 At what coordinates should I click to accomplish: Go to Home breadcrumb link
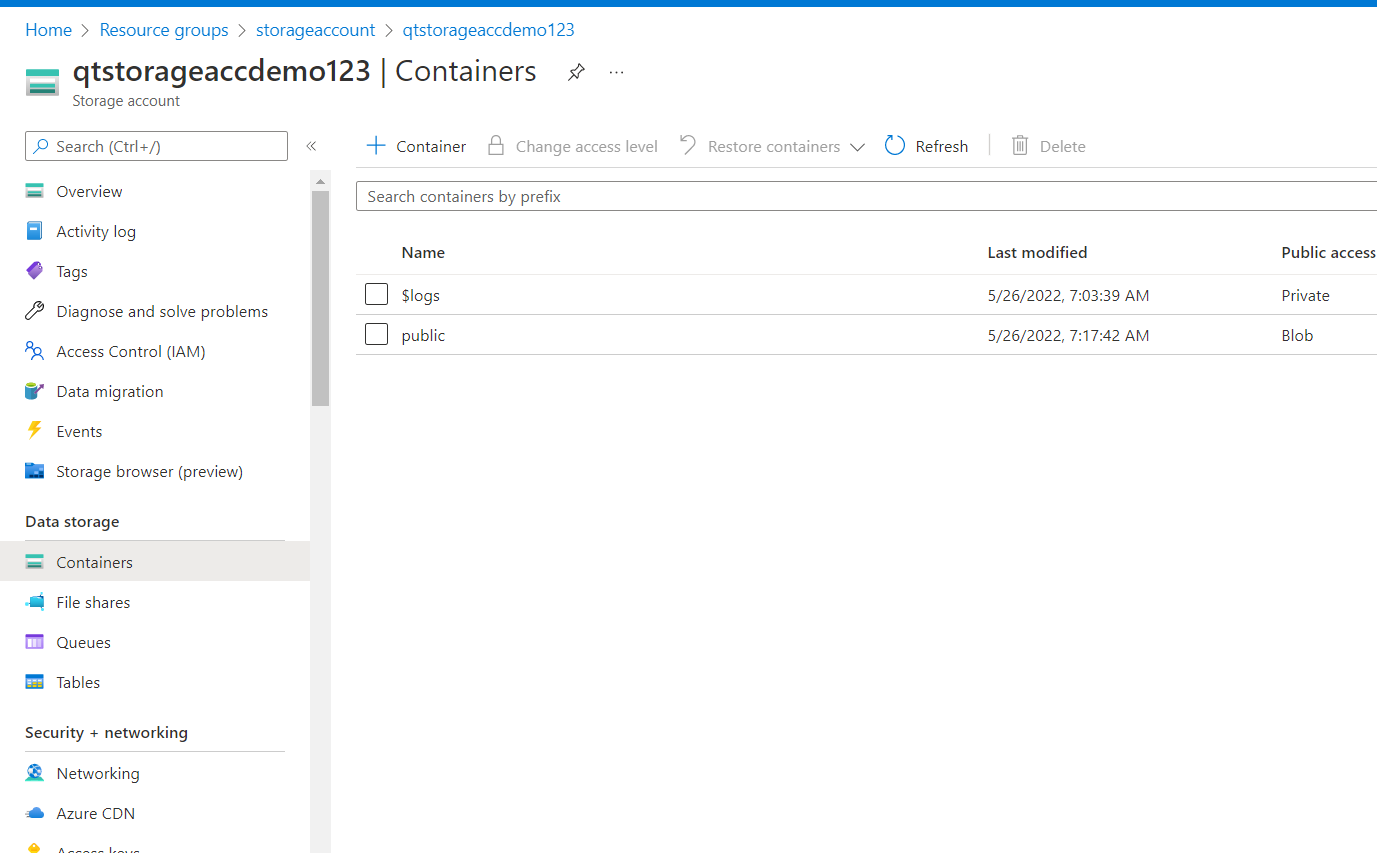pos(48,30)
